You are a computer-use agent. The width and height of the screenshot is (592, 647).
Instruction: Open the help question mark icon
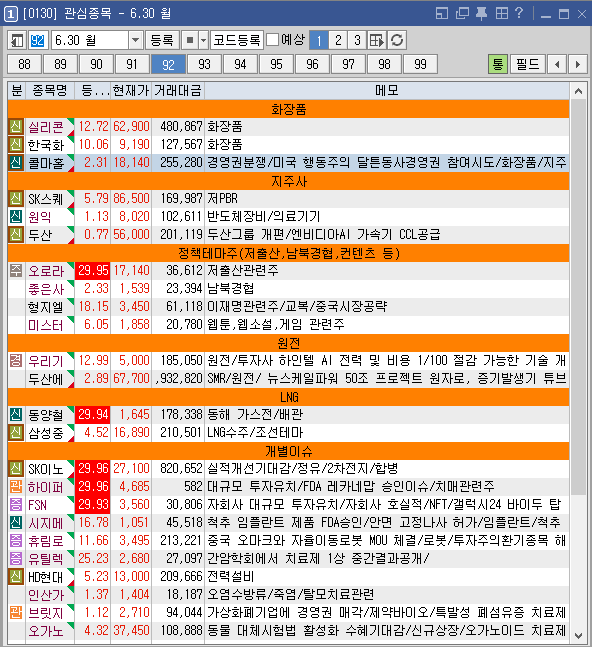click(x=519, y=14)
